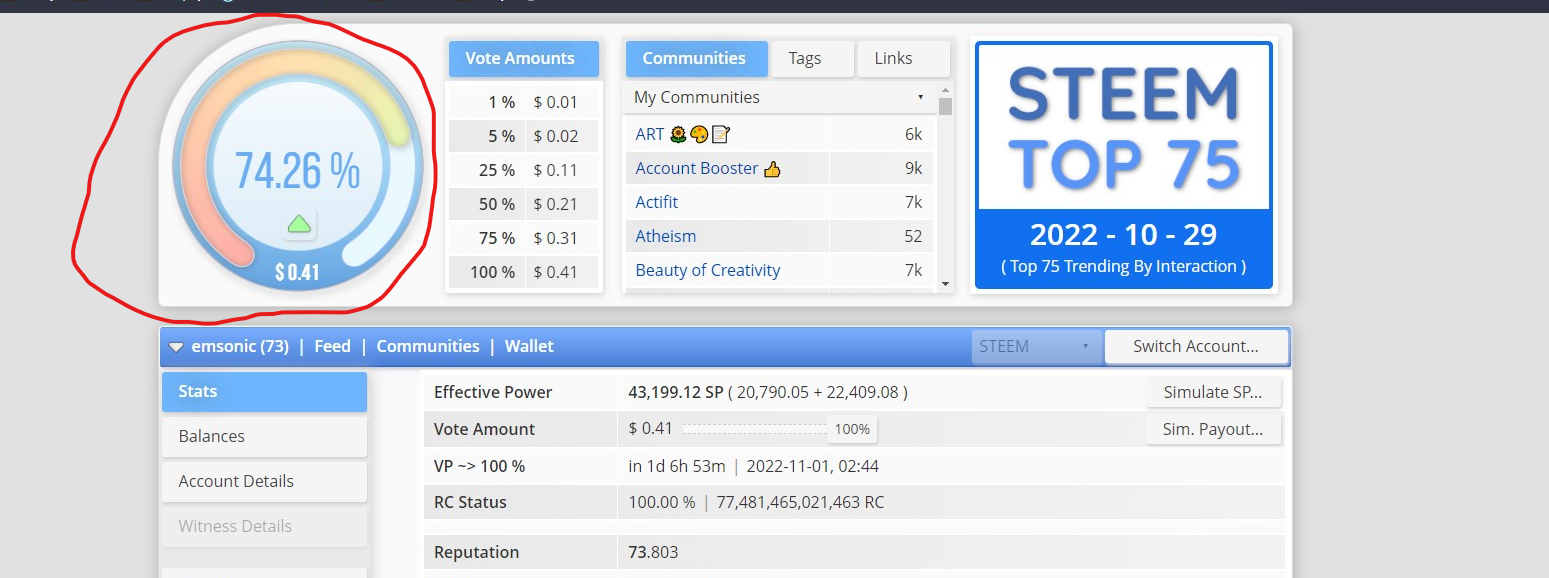Open the Sim. Payout button
The height and width of the screenshot is (578, 1549).
pos(1213,429)
